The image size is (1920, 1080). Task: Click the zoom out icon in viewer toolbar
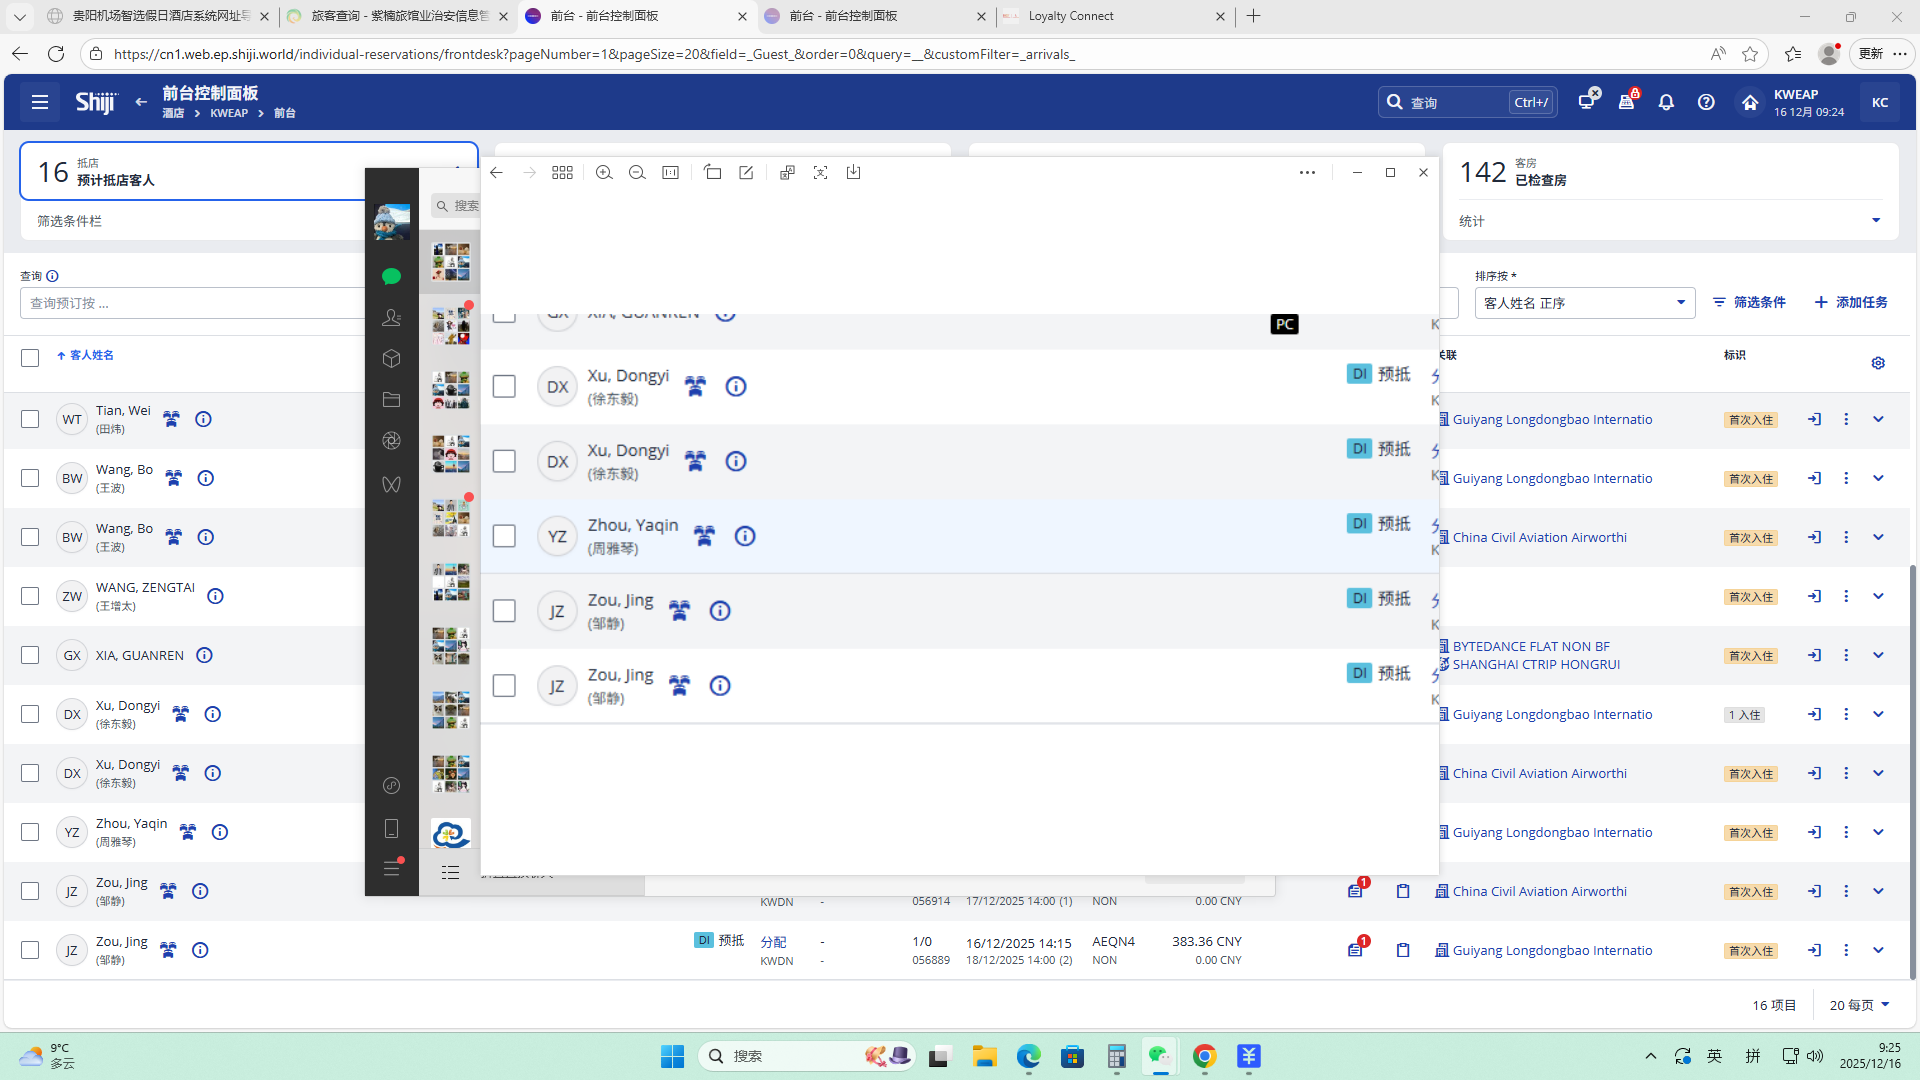click(637, 173)
